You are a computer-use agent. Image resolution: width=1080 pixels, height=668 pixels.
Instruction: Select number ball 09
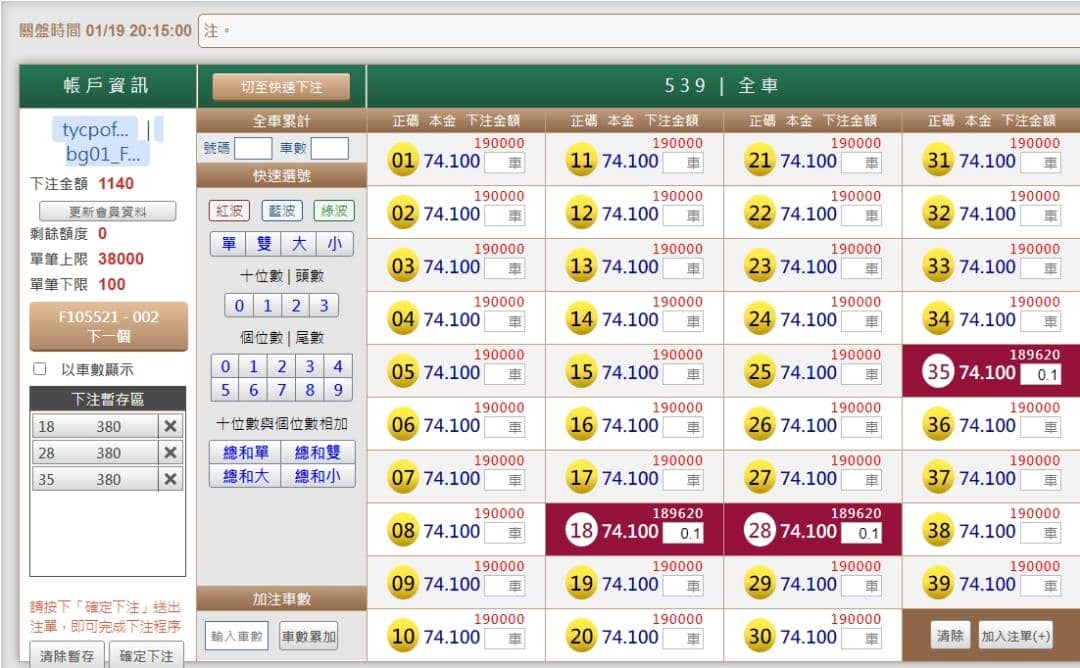click(x=403, y=584)
